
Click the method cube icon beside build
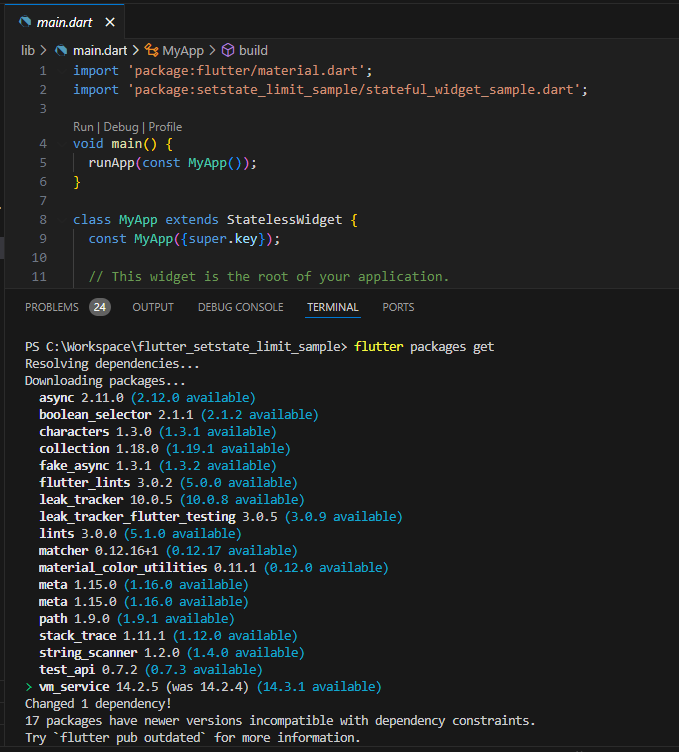coord(228,50)
